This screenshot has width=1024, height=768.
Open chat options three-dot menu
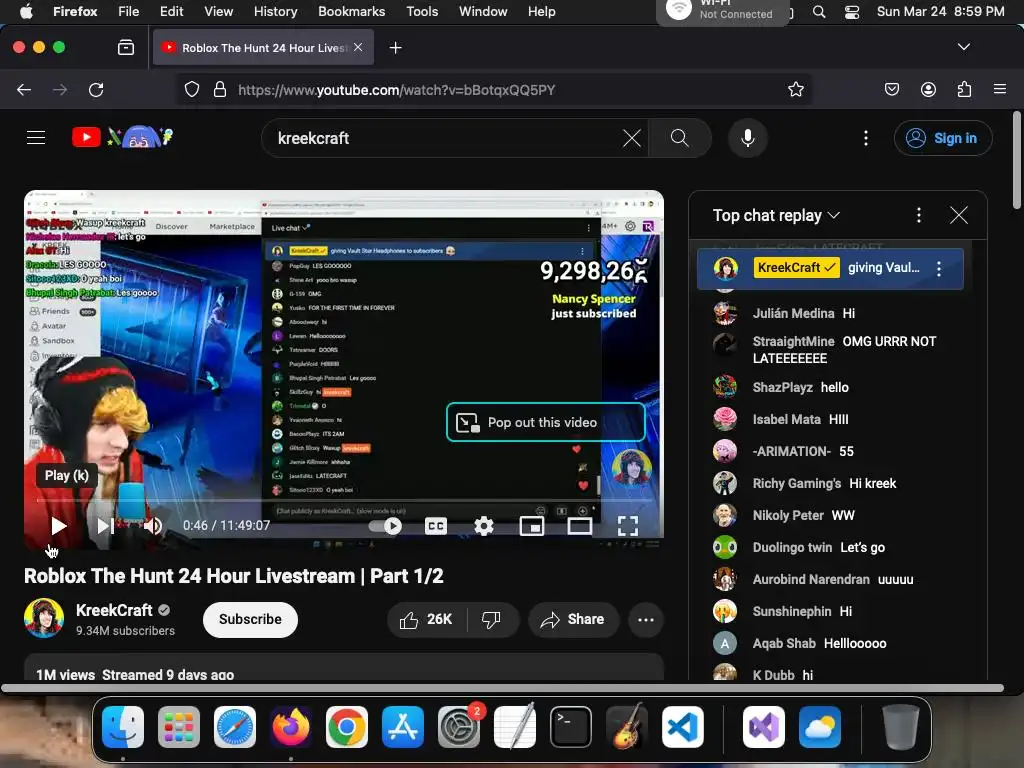[x=919, y=215]
